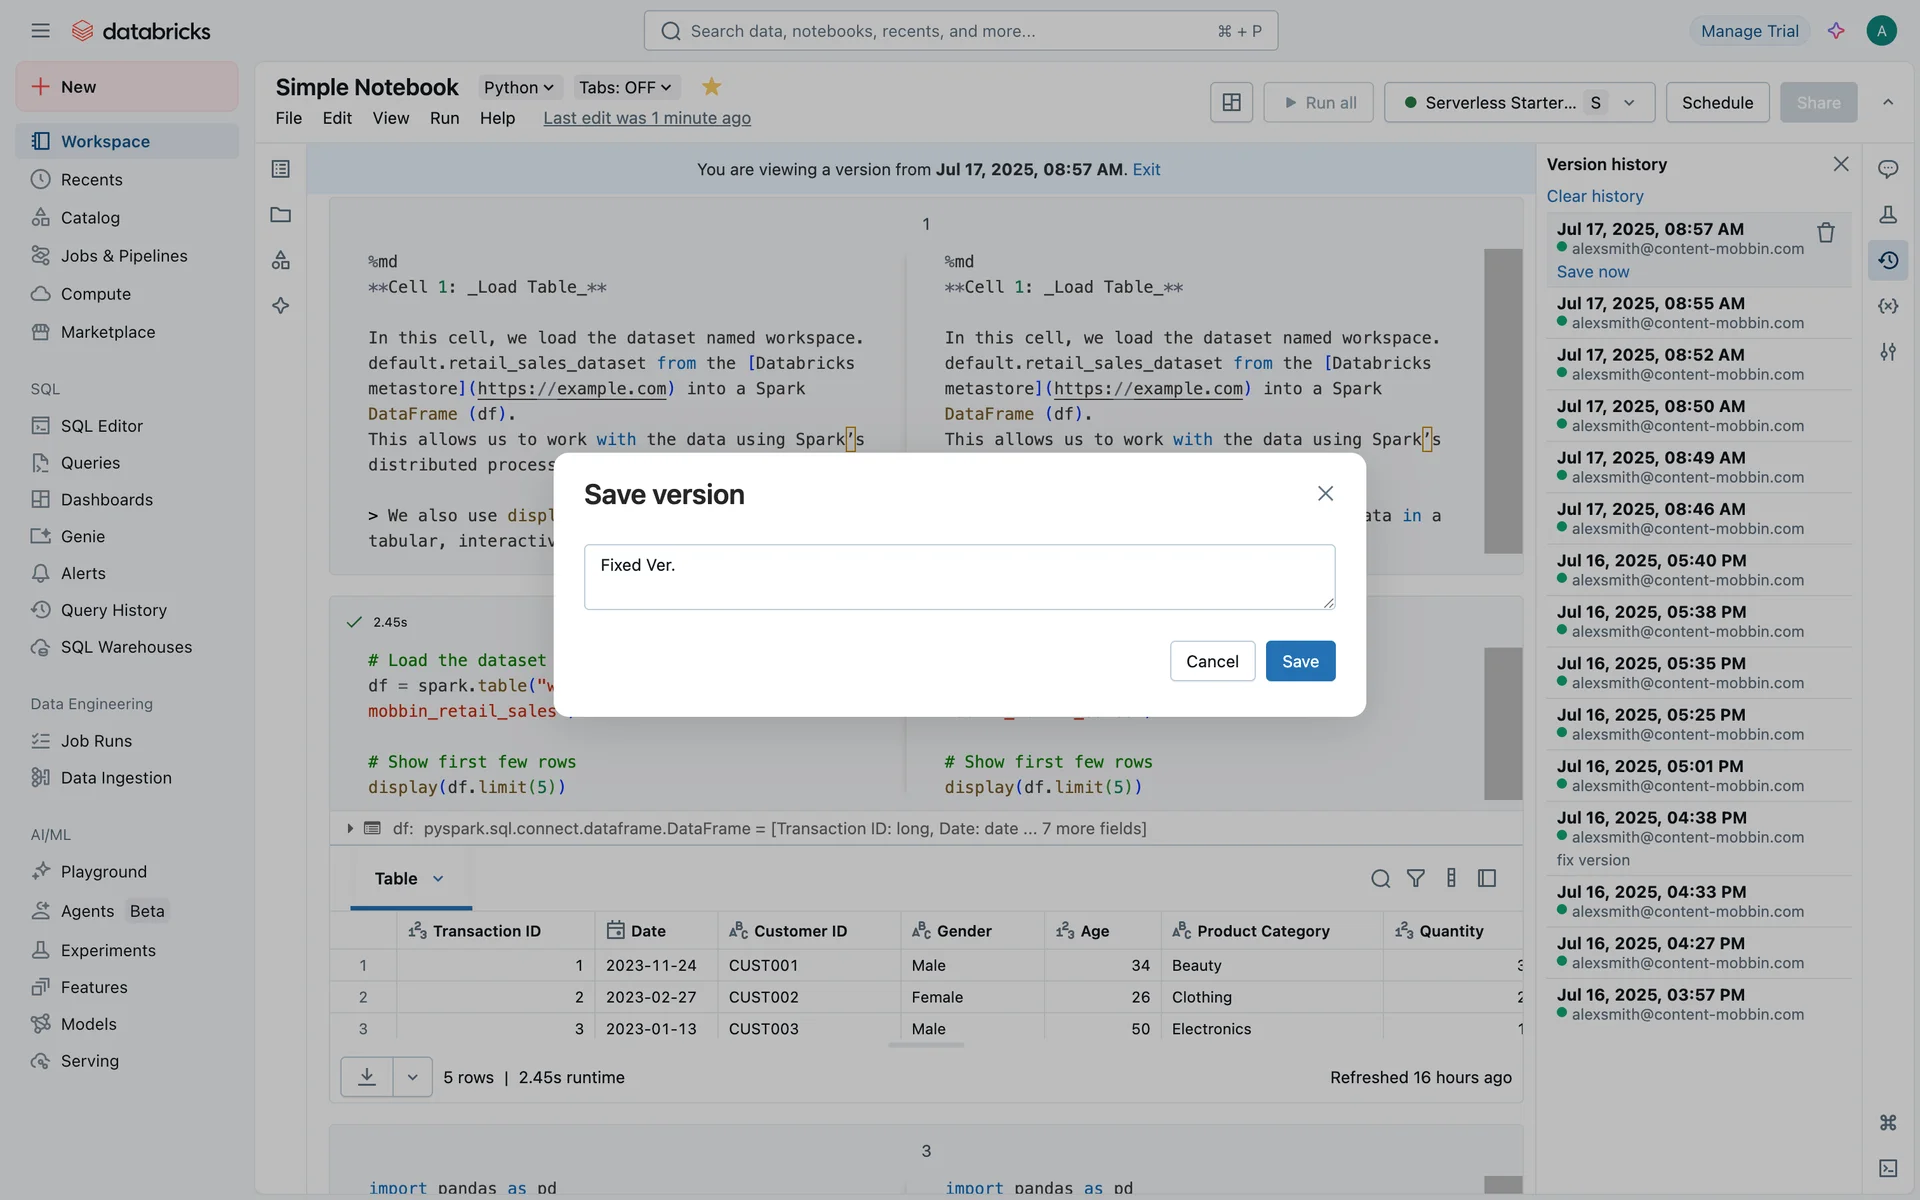Open the Run menu
Image resolution: width=1920 pixels, height=1200 pixels.
coord(444,118)
